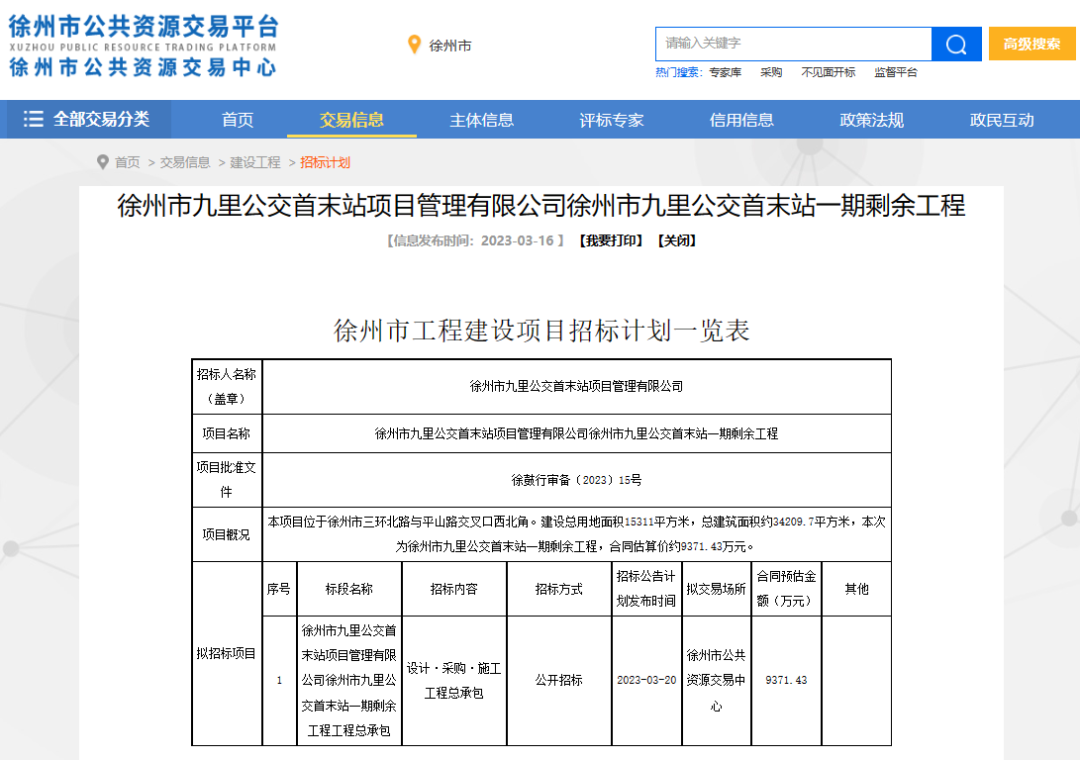The height and width of the screenshot is (760, 1080).
Task: Click the 项目批准文件 row label
Action: point(227,480)
